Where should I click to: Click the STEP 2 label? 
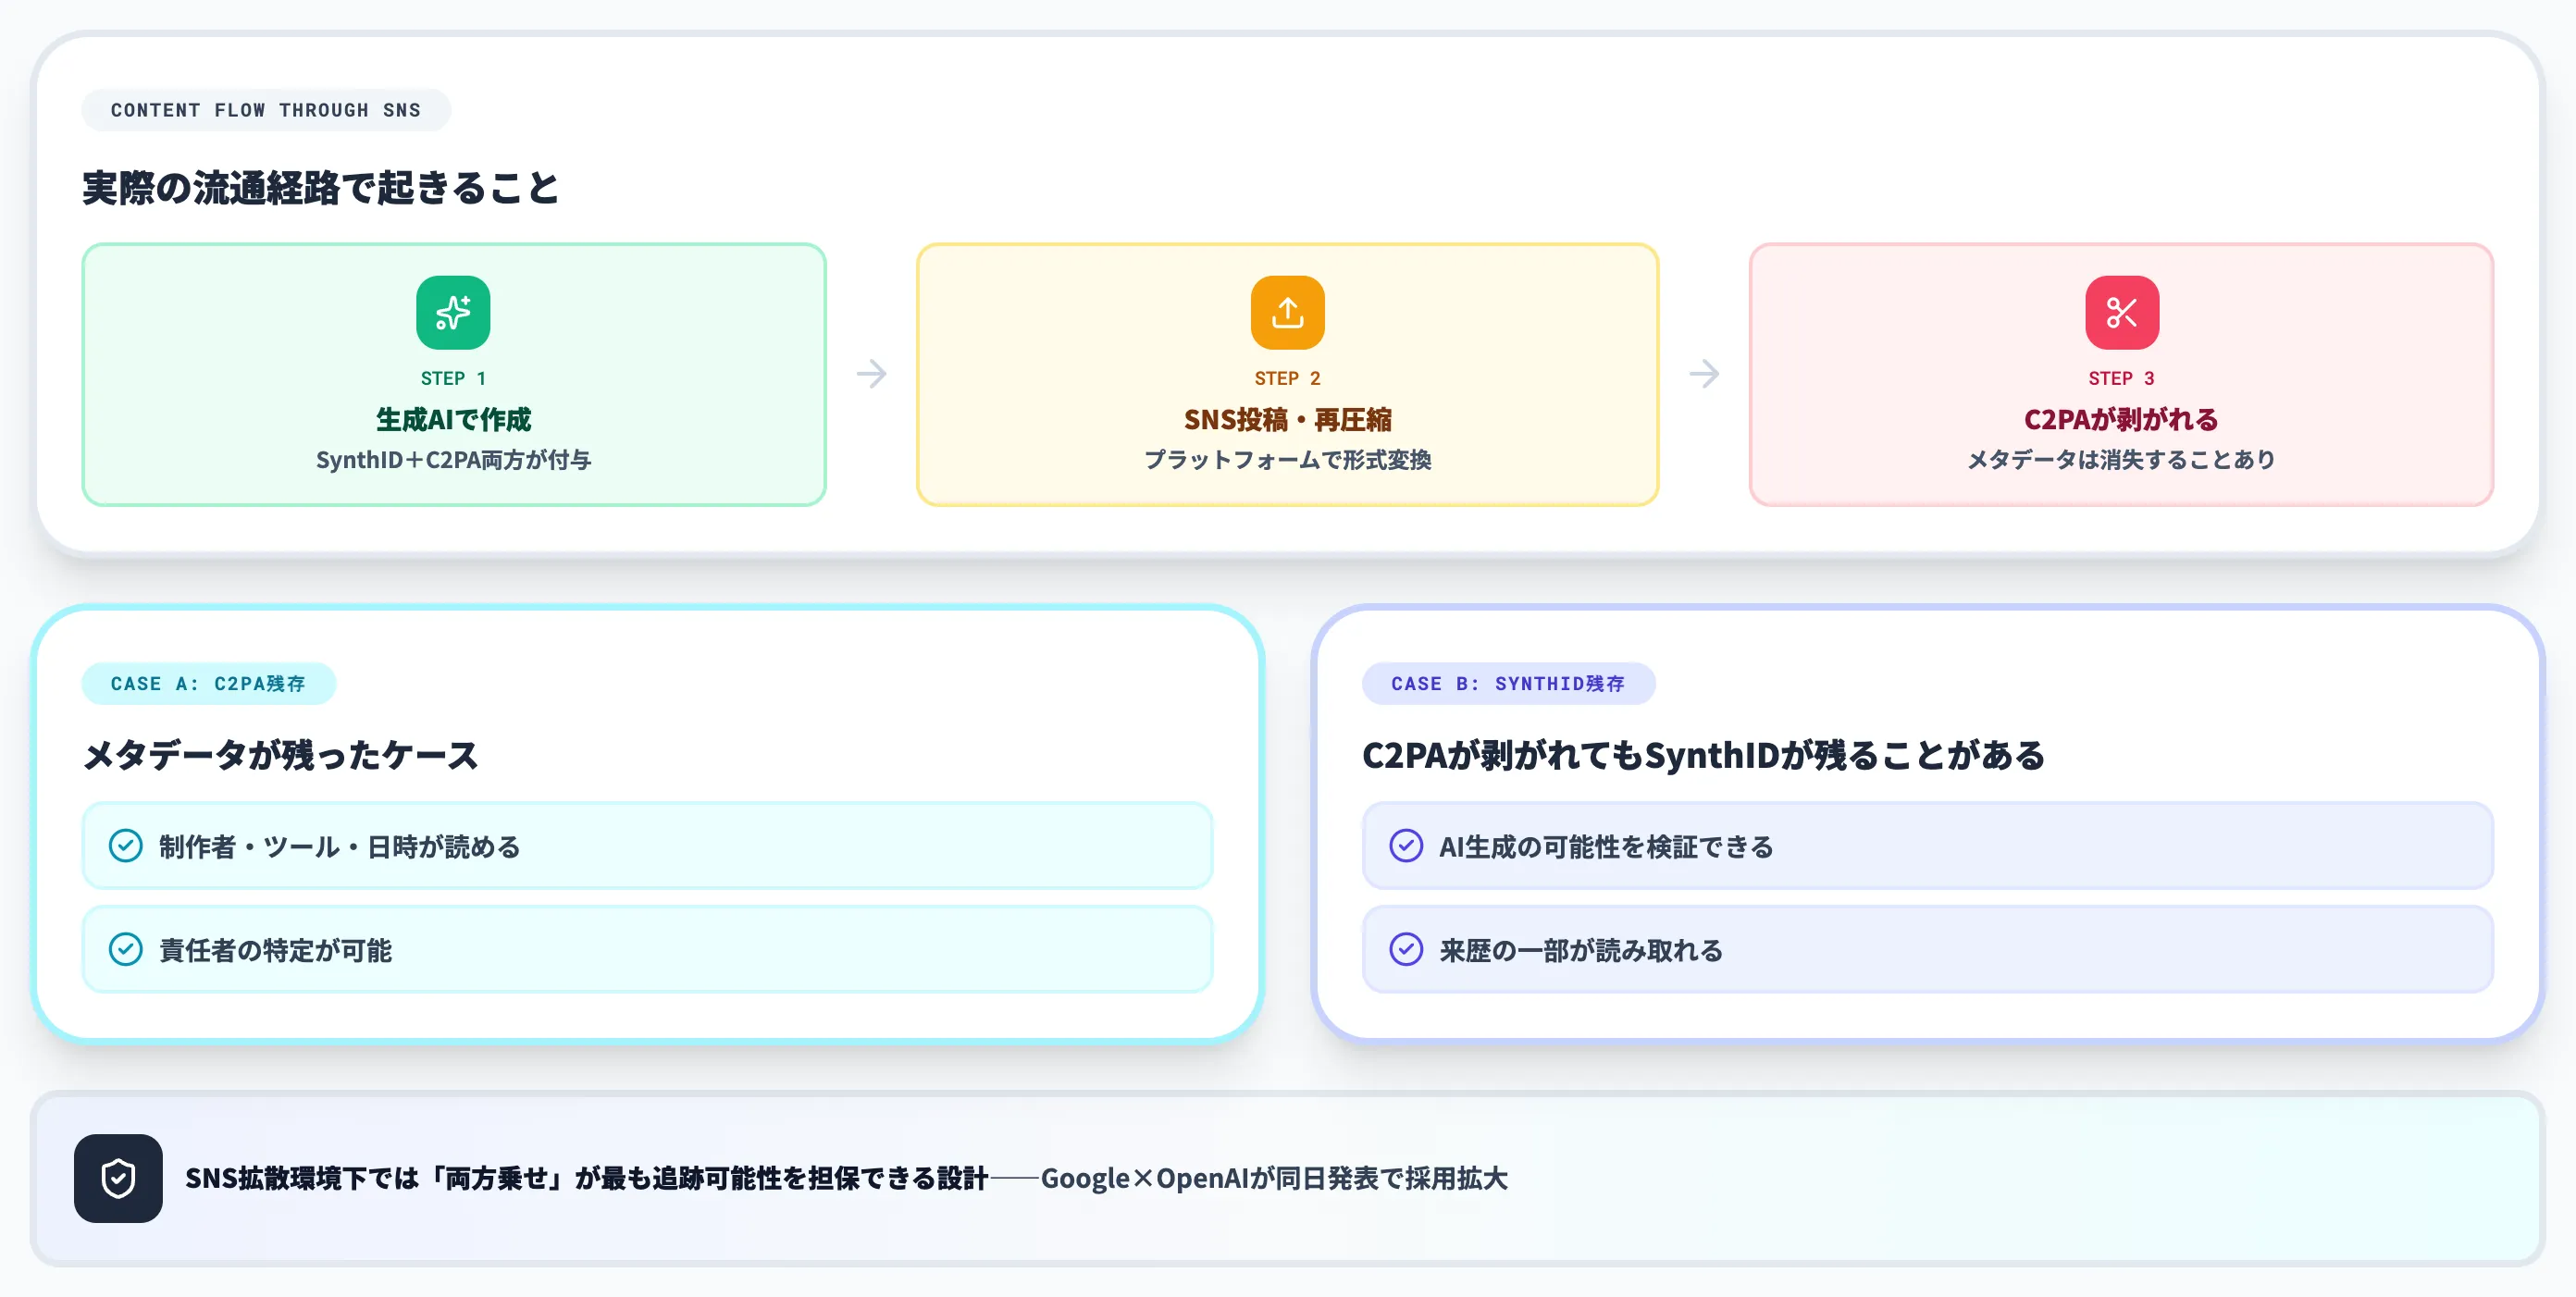1287,378
